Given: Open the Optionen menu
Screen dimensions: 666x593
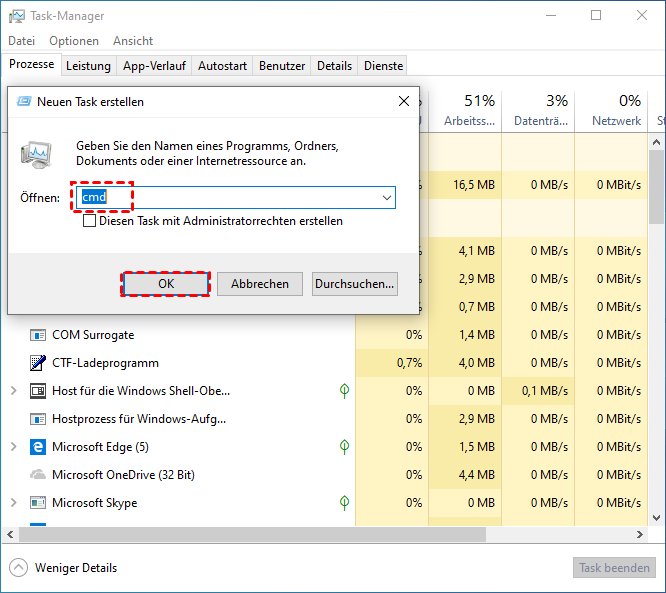Looking at the screenshot, I should pos(74,41).
